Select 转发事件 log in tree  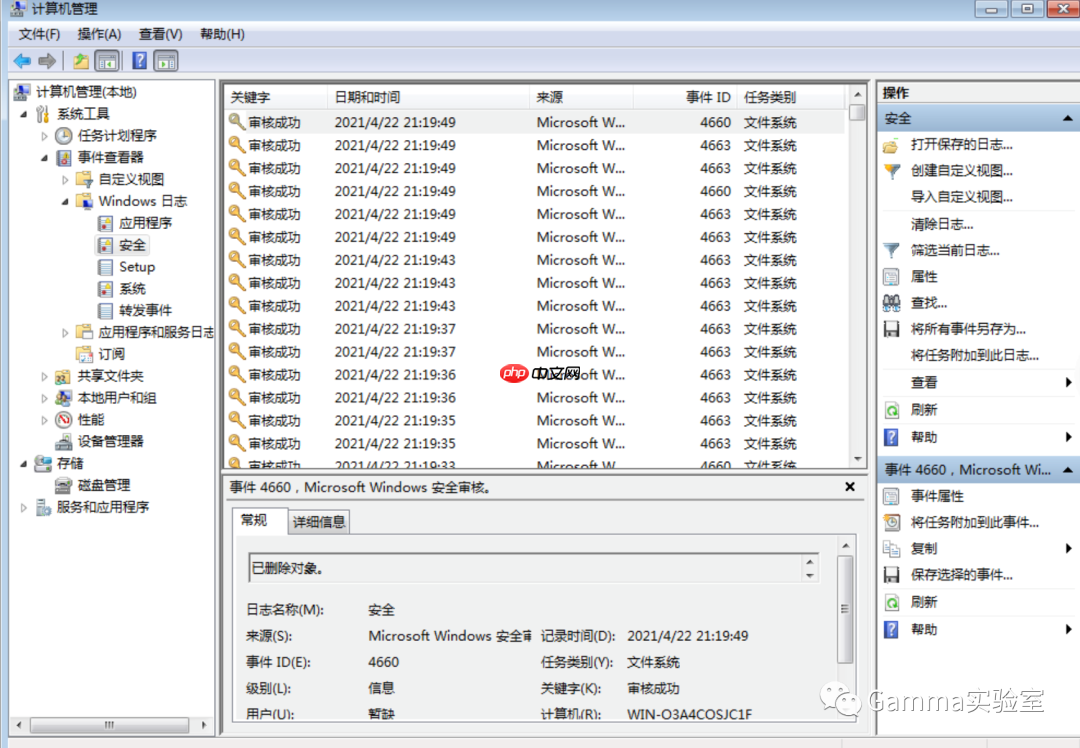tap(145, 311)
